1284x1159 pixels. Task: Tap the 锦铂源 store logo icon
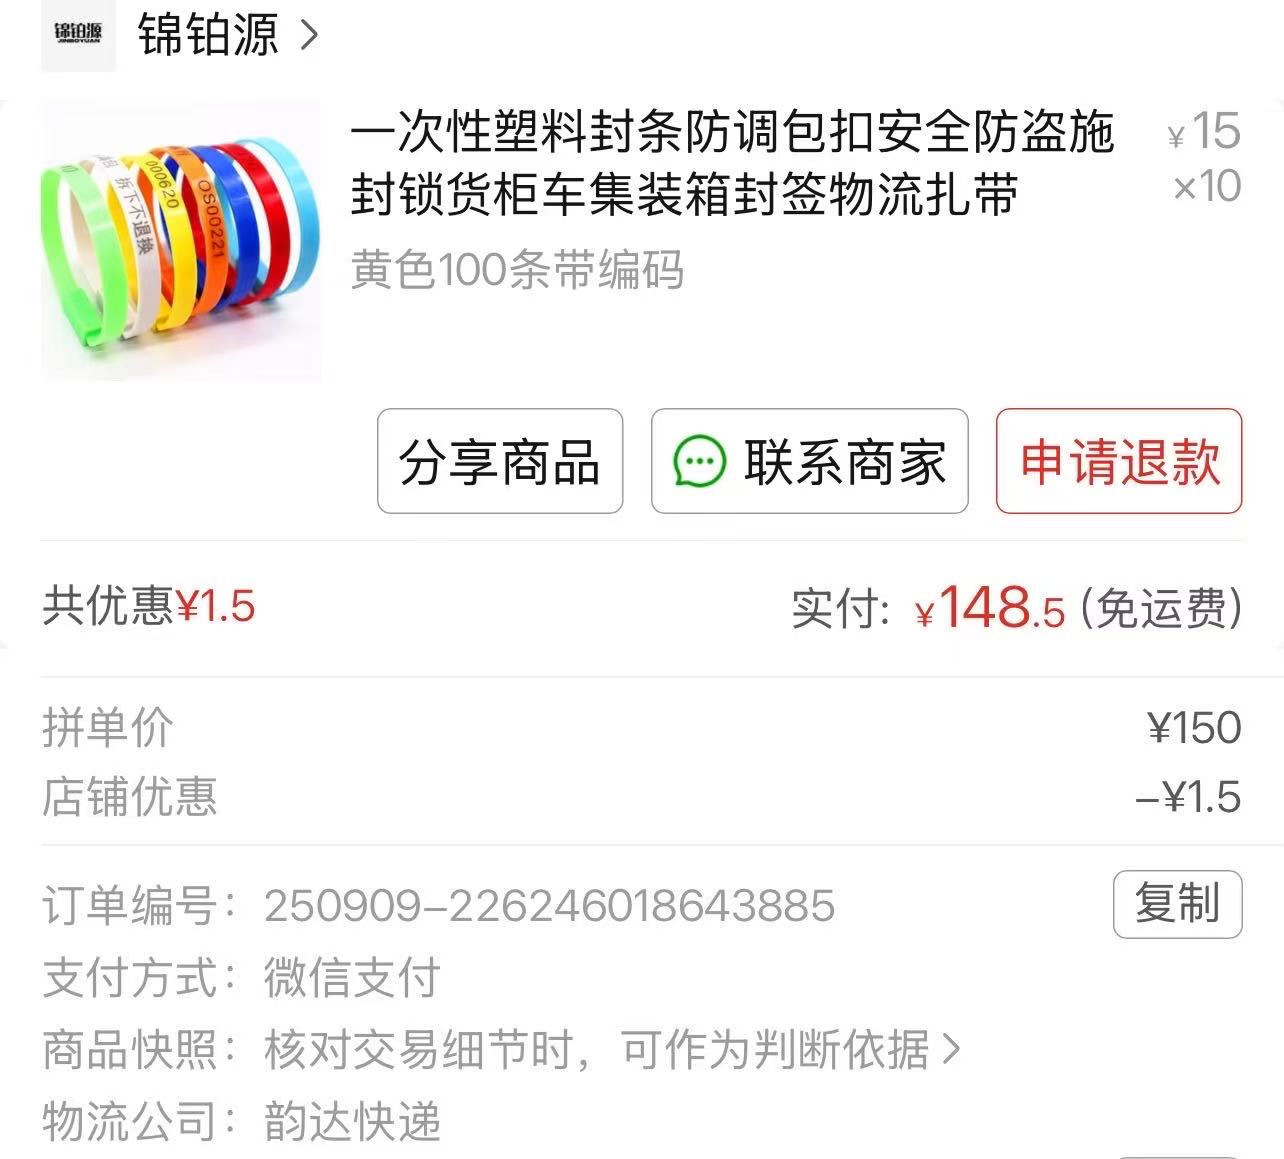78,35
